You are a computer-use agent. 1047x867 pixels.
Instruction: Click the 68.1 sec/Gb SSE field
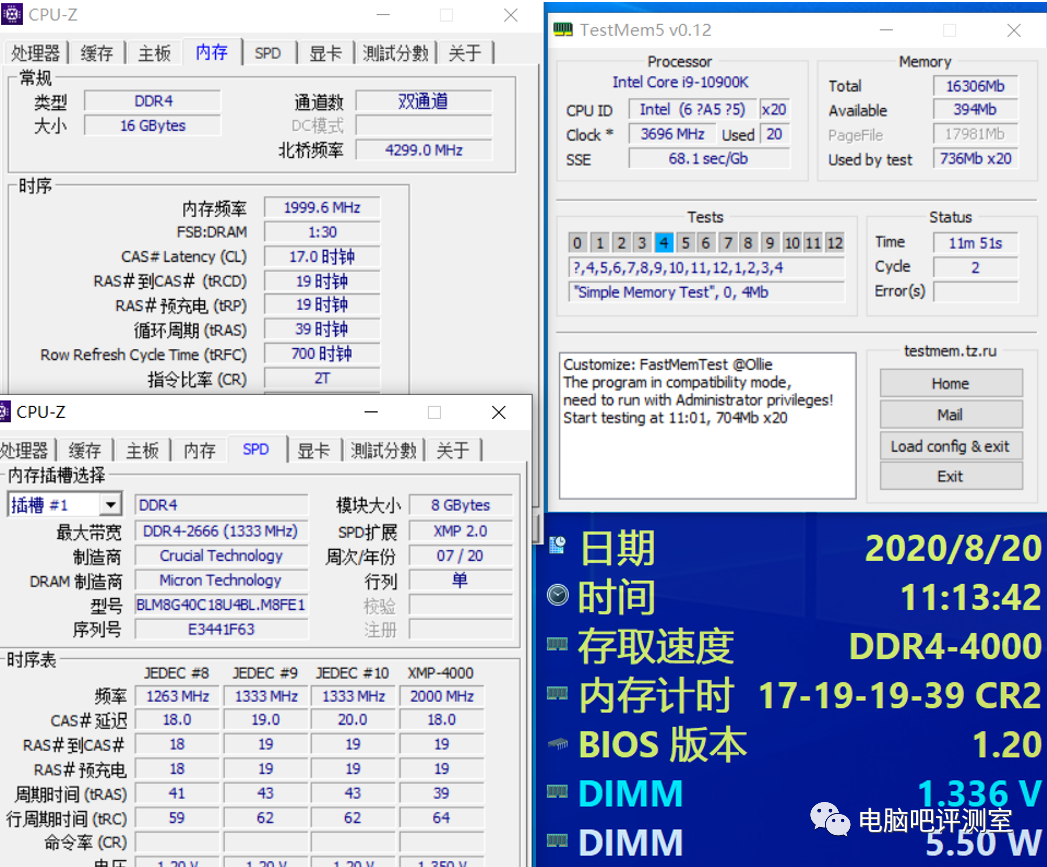(x=708, y=159)
